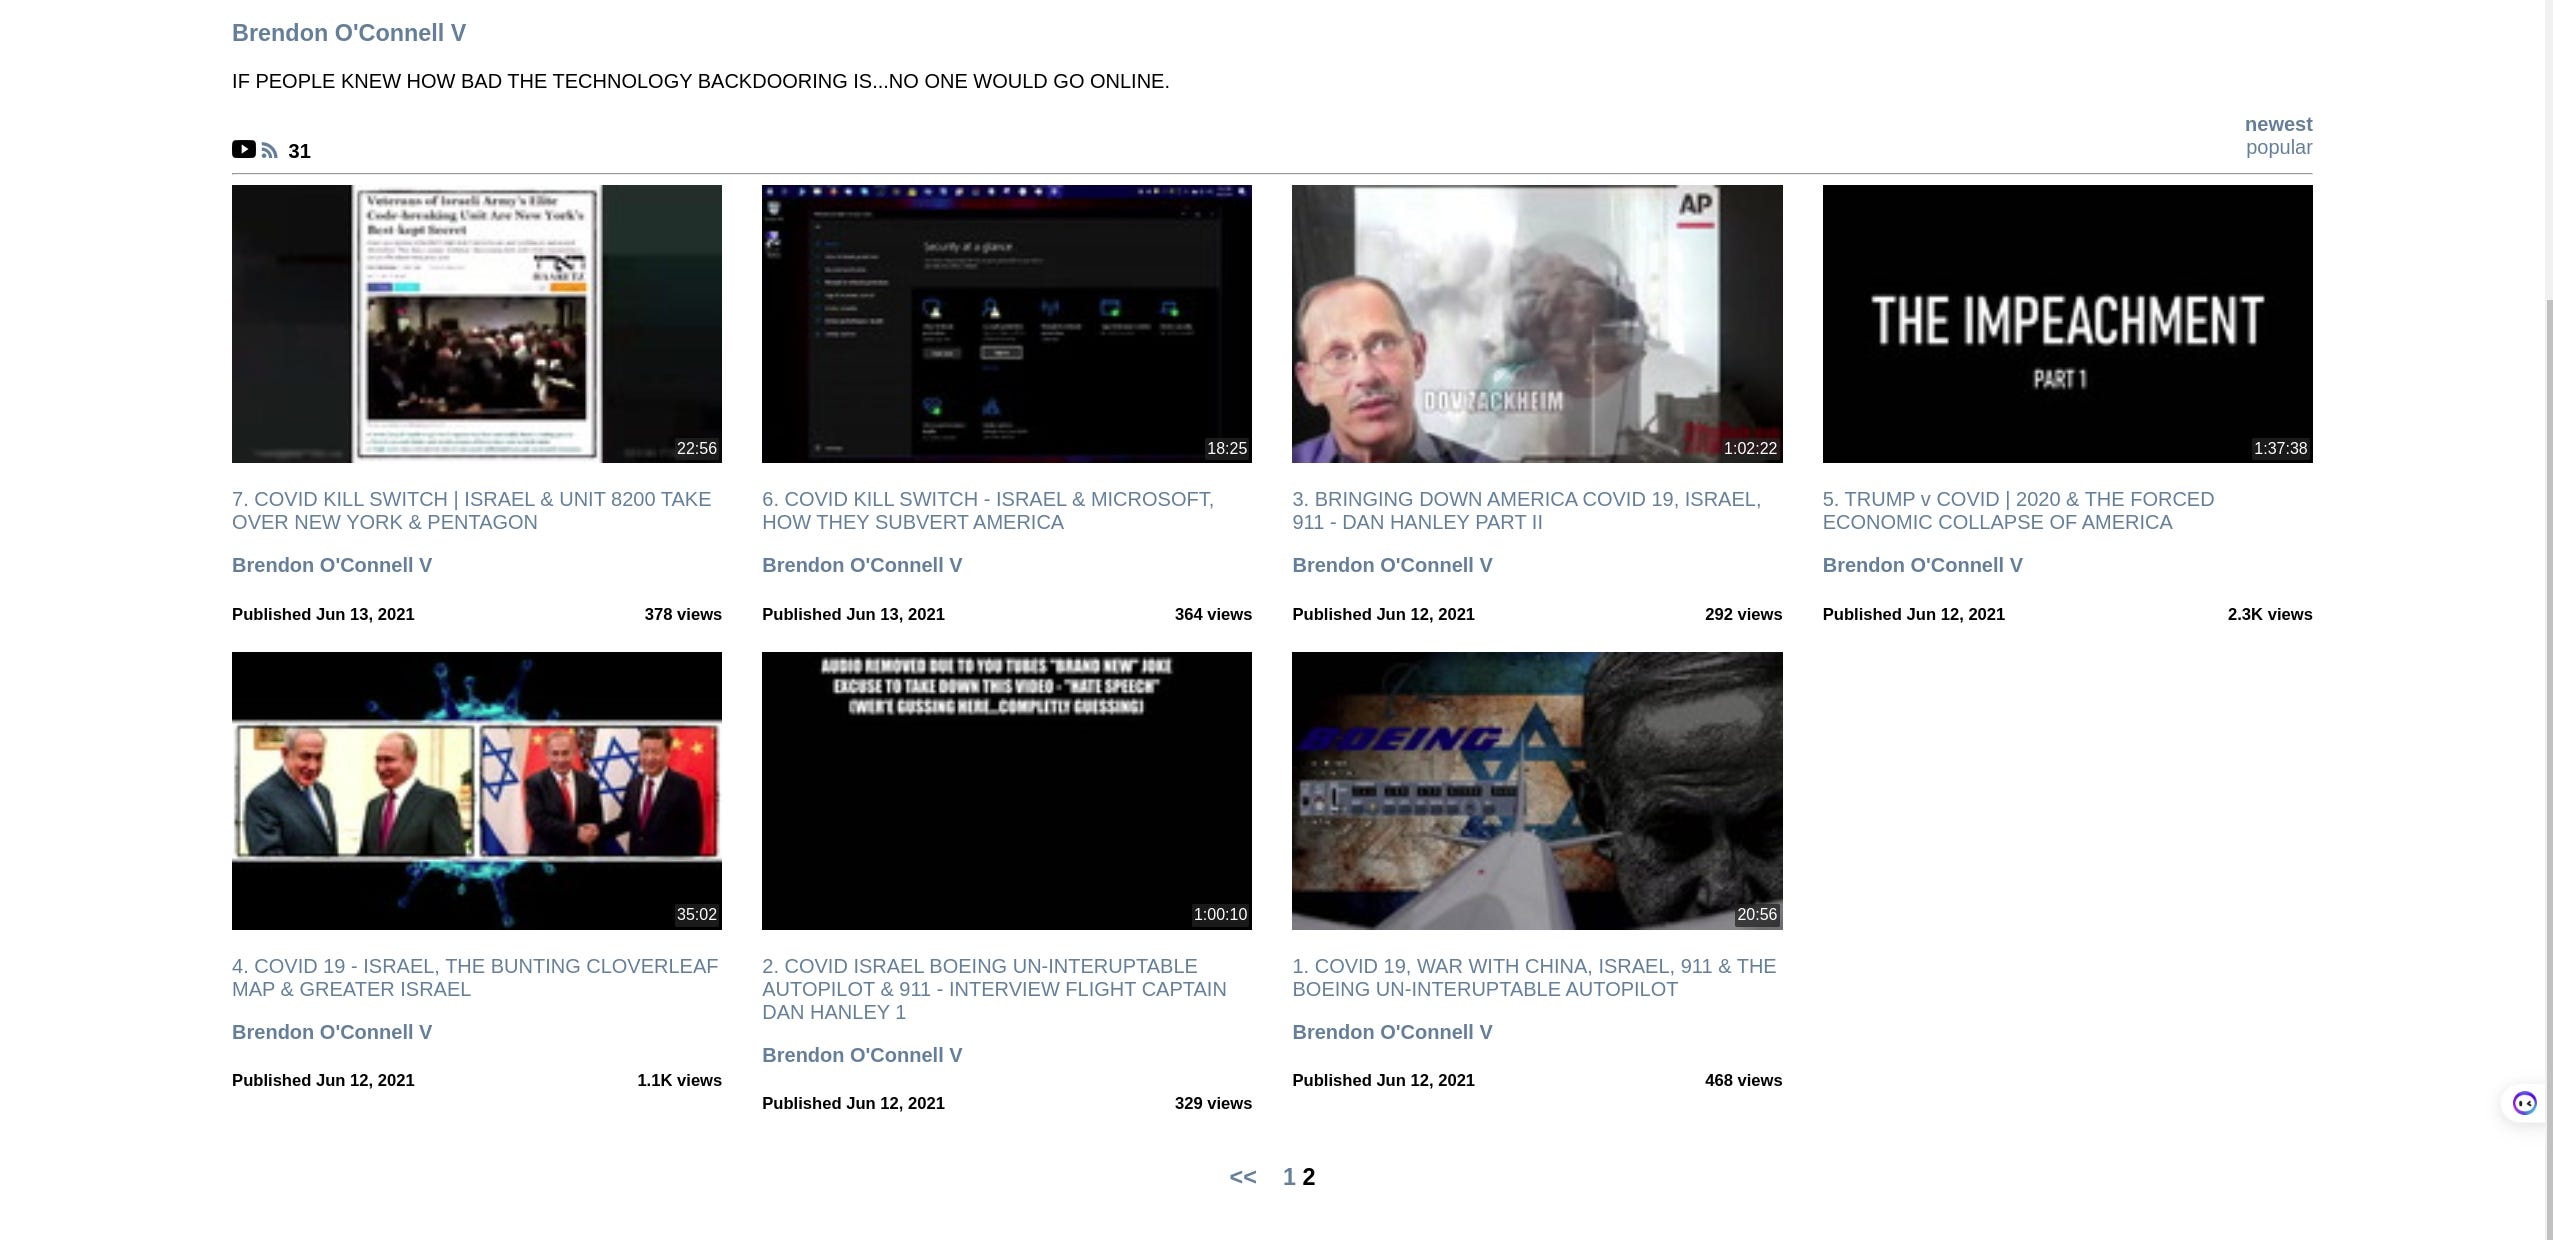
Task: Click the 18:25 duration badge
Action: click(1226, 448)
